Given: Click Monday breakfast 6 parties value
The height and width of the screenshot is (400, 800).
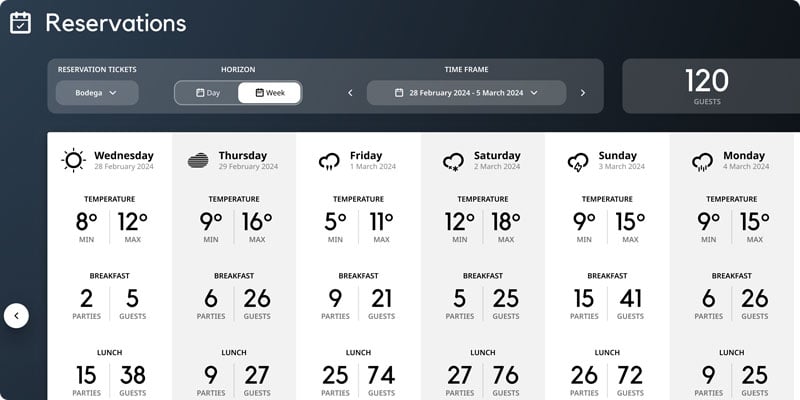Looking at the screenshot, I should 709,298.
